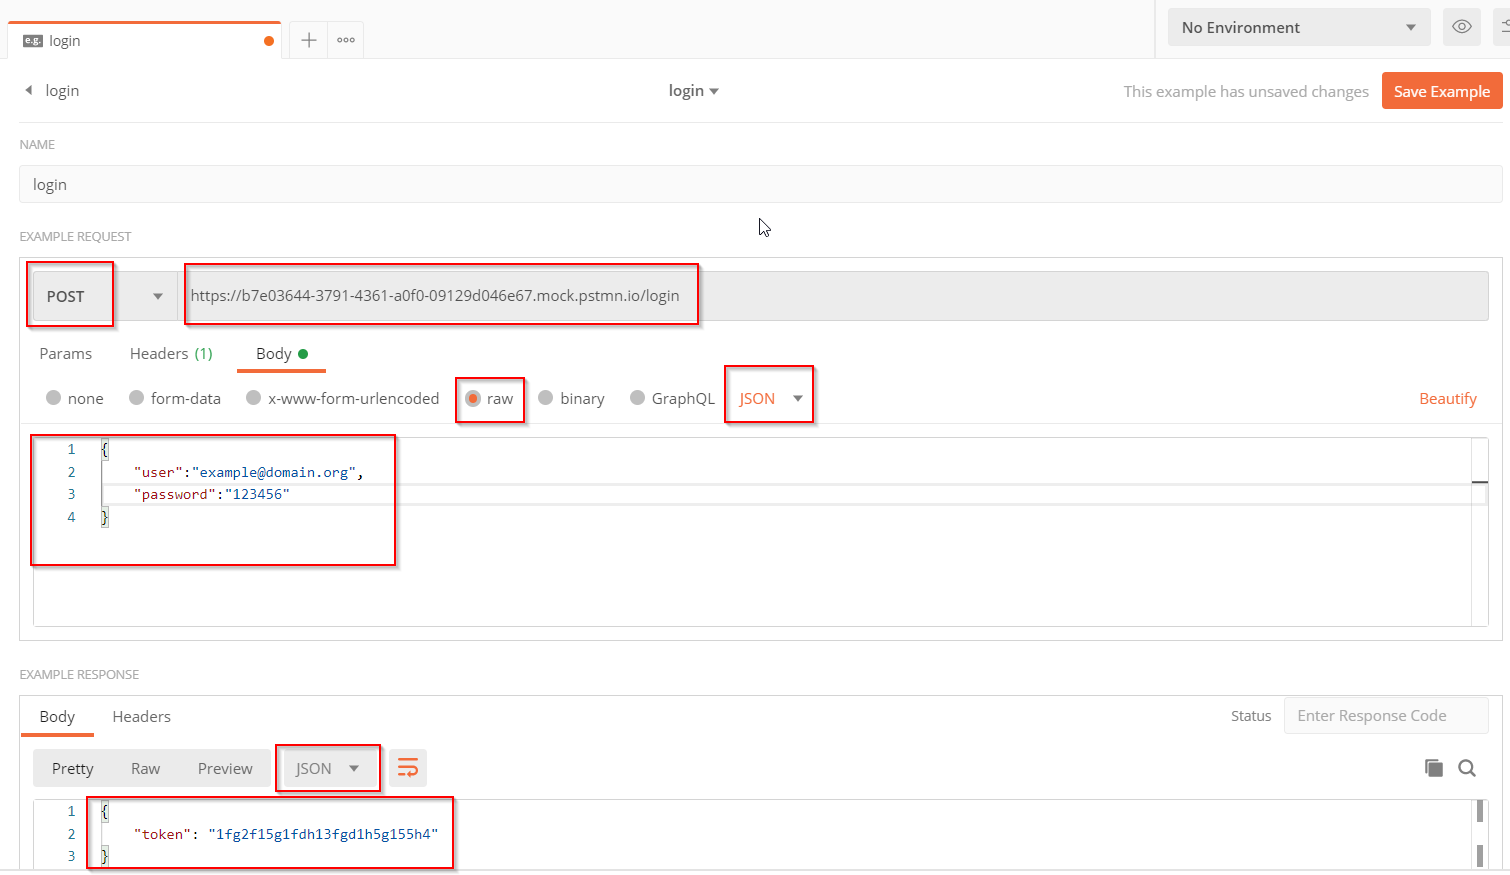The width and height of the screenshot is (1510, 875).
Task: Copy response body to clipboard
Action: (x=1434, y=768)
